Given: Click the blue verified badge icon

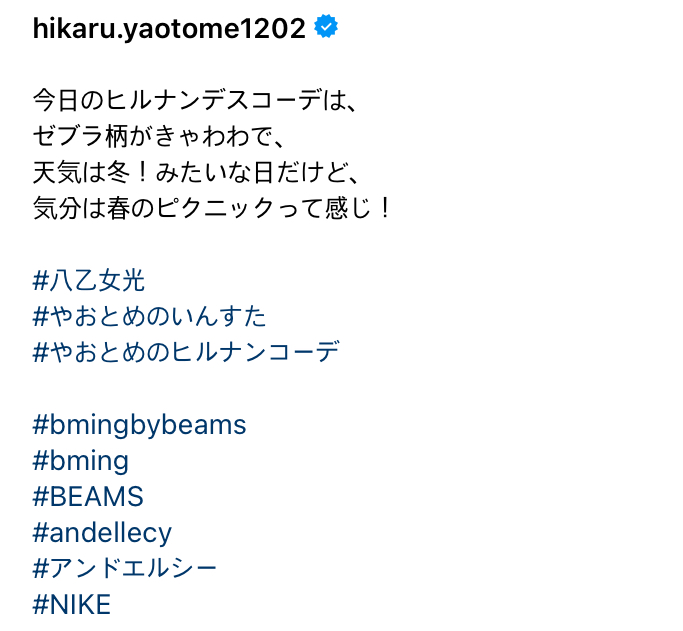Looking at the screenshot, I should 326,29.
